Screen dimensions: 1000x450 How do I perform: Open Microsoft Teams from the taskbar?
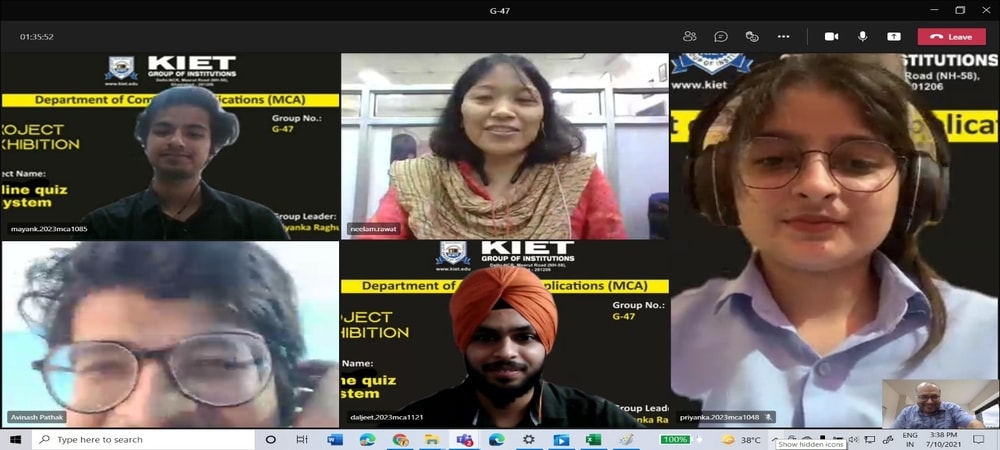(465, 440)
